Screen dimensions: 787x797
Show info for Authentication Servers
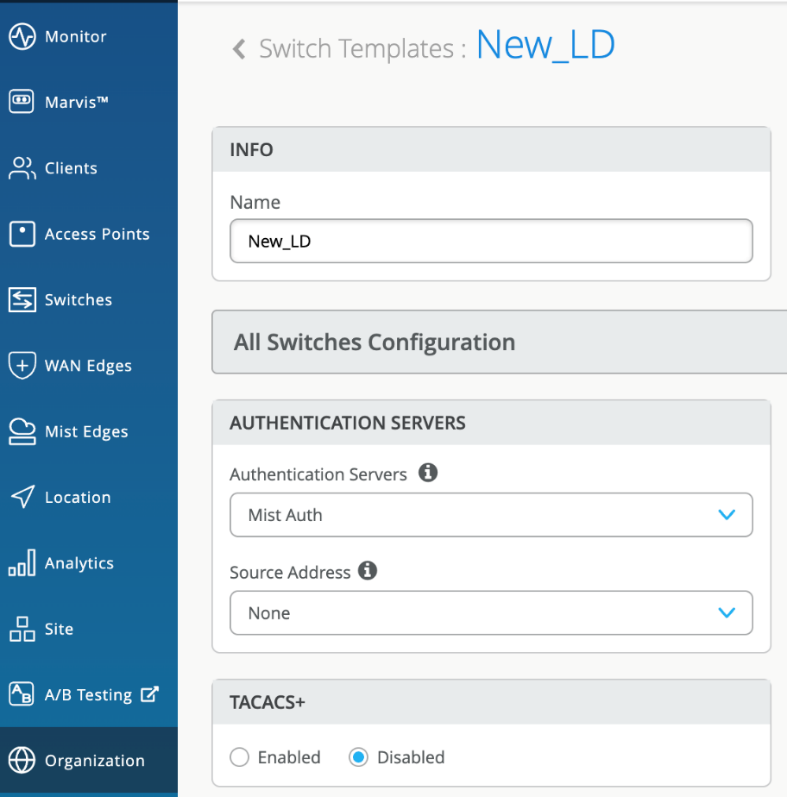point(428,473)
